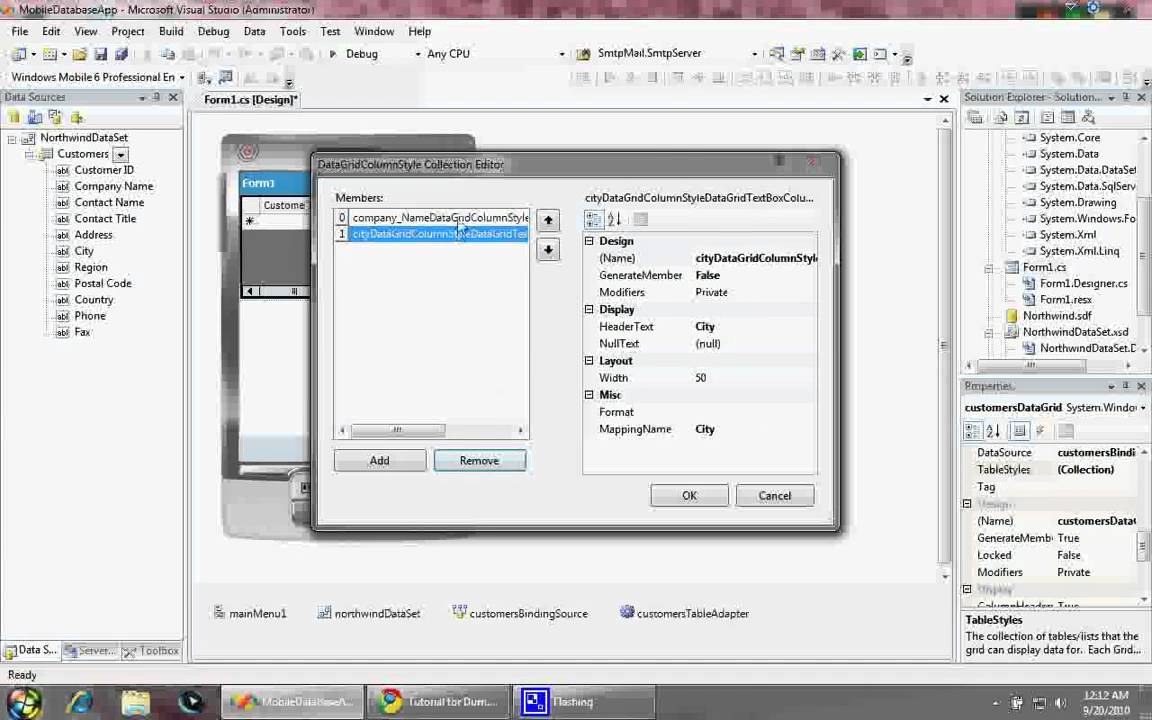Open solution configuration Debug dropdown
Image resolution: width=1152 pixels, height=720 pixels.
(418, 54)
